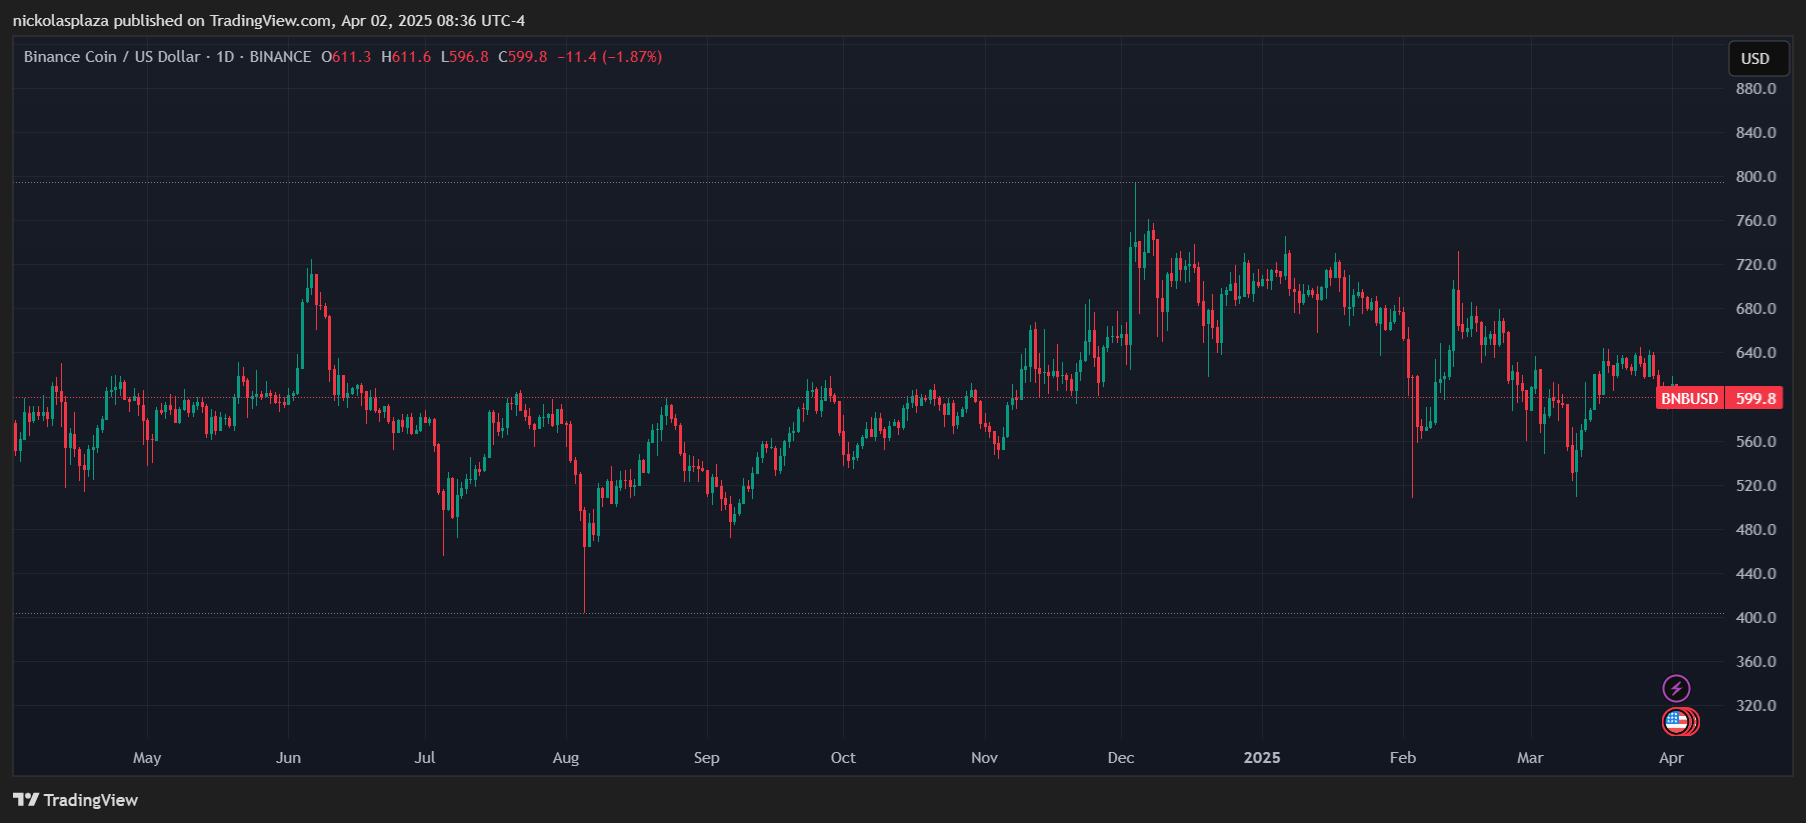Click the 520.0 price axis label

coord(1756,485)
